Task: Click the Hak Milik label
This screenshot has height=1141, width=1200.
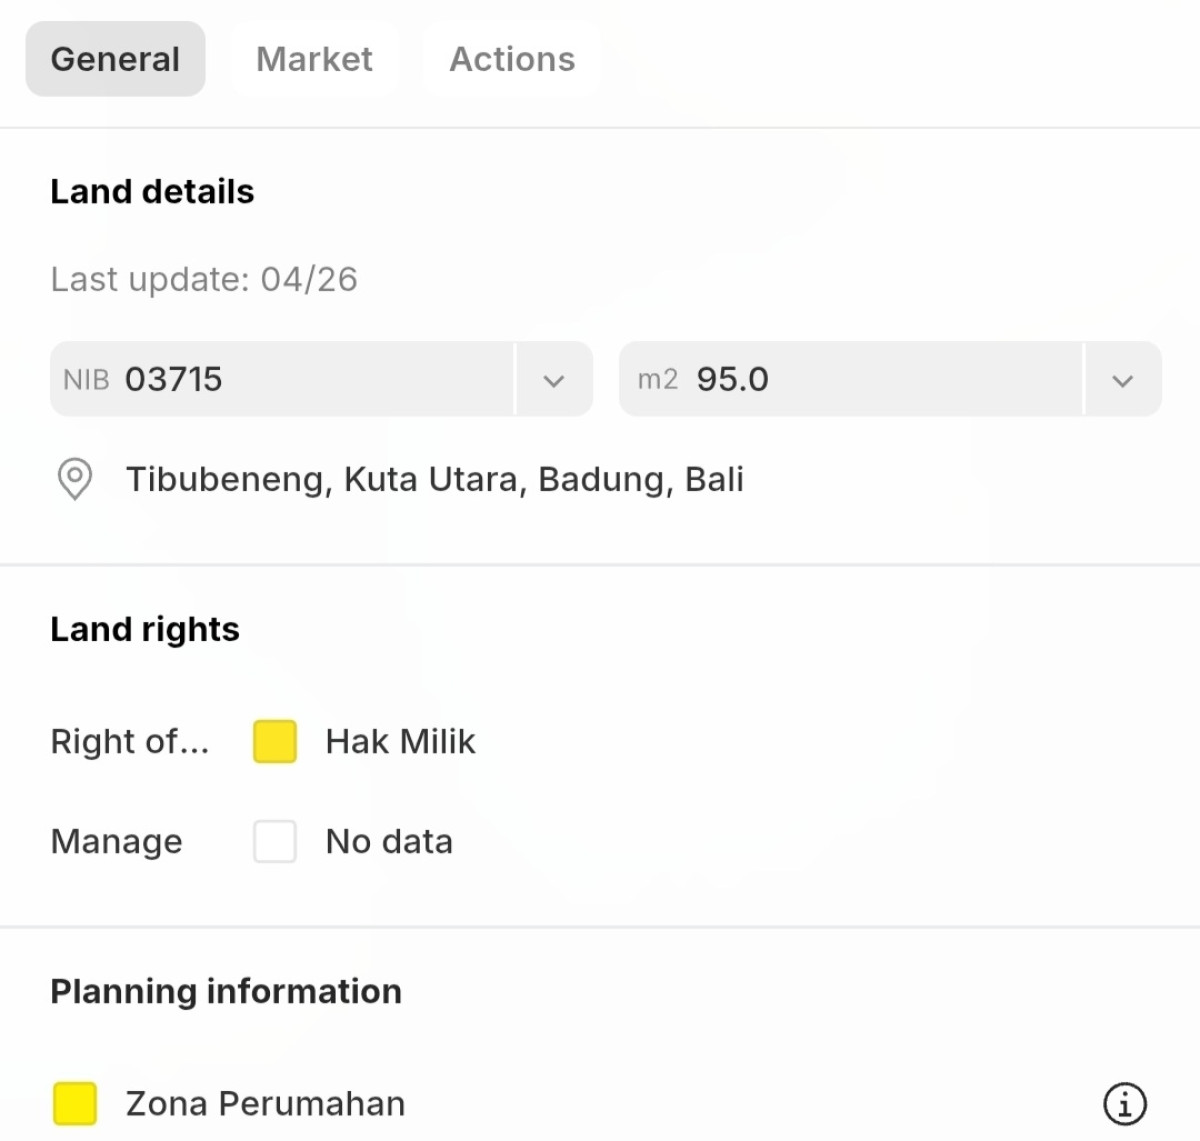Action: [x=401, y=741]
